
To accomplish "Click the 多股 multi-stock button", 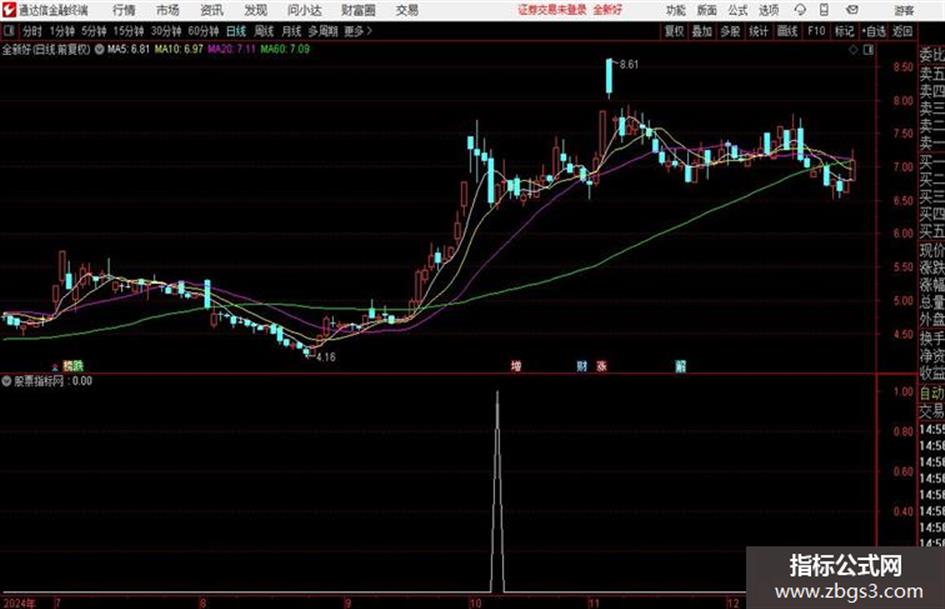I will click(x=730, y=31).
